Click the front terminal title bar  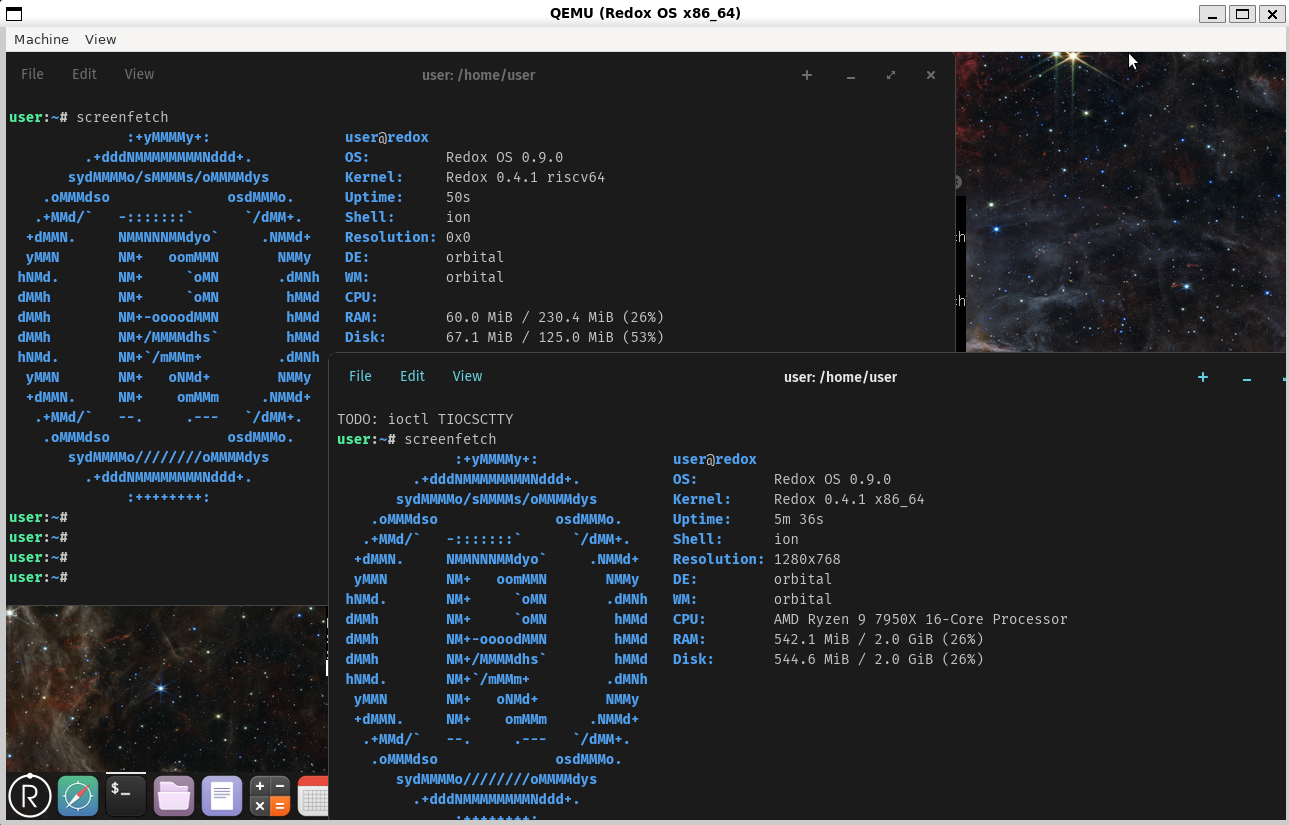tap(840, 377)
